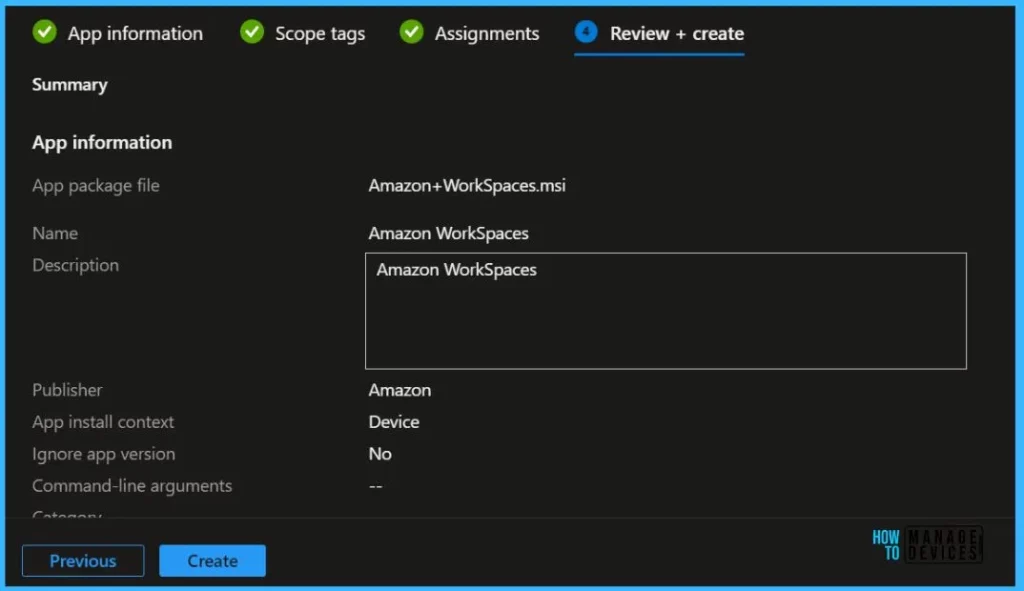This screenshot has width=1024, height=591.
Task: Click the Command-line arguments dash value
Action: (376, 486)
